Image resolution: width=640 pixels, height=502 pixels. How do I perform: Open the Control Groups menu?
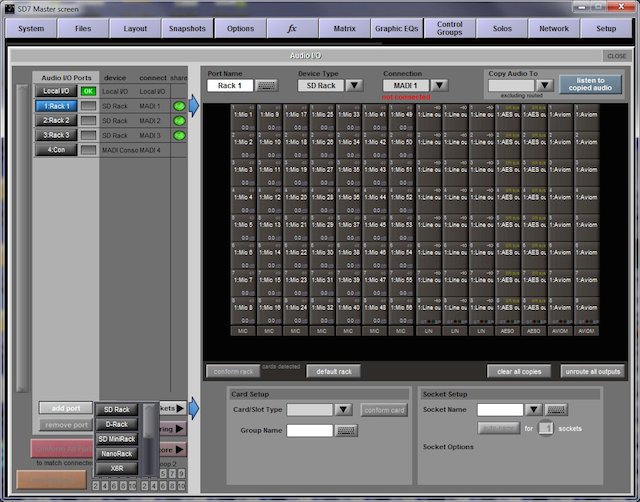coord(449,29)
